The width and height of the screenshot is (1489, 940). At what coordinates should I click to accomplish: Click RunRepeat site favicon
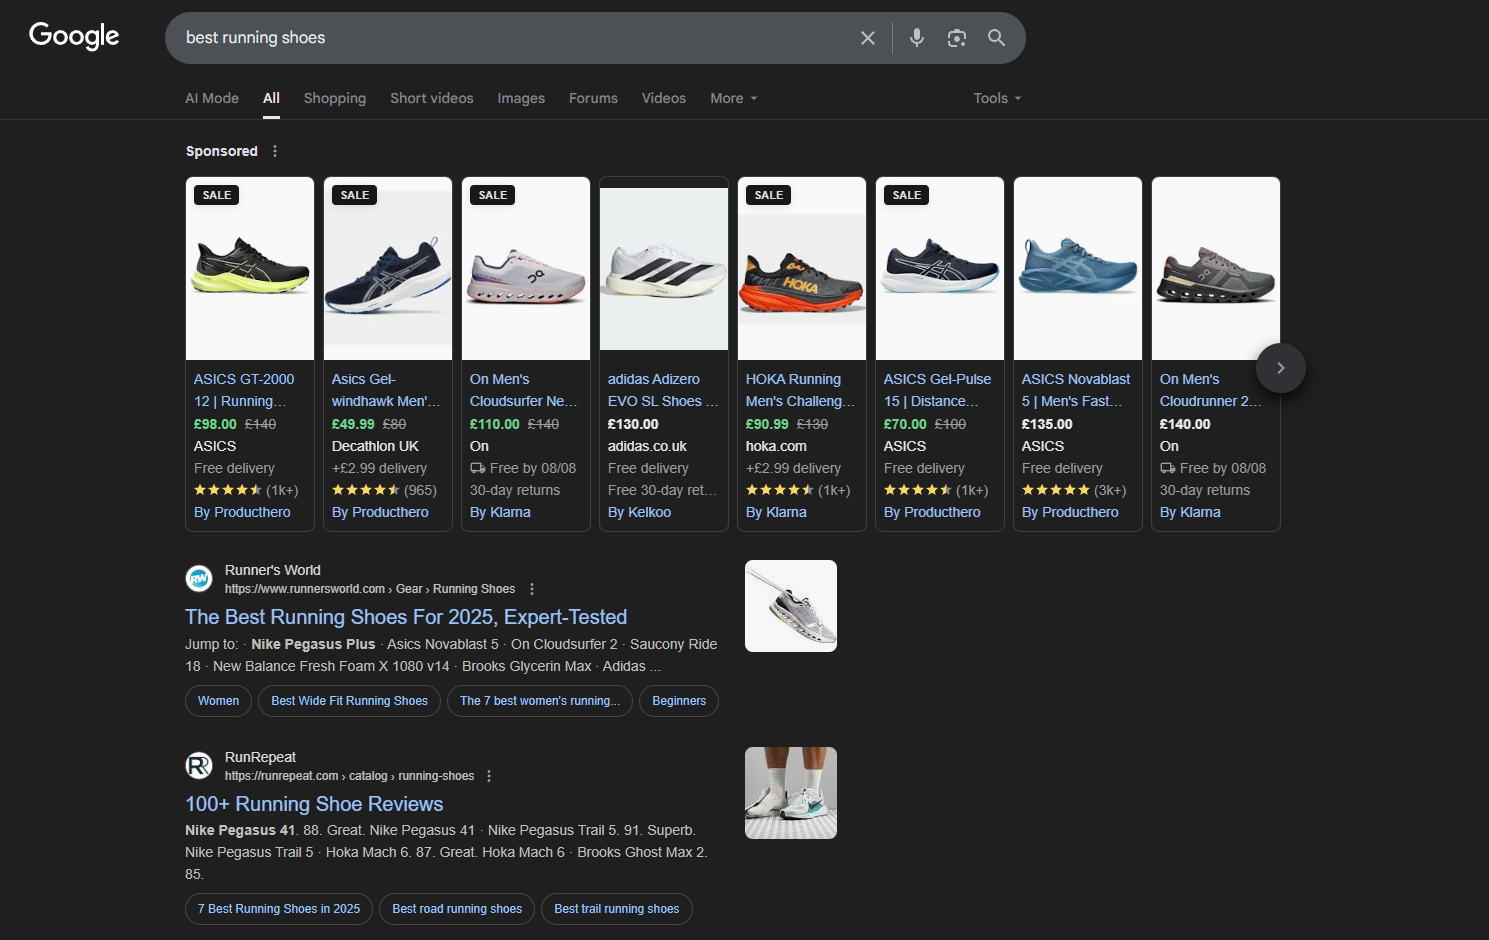pyautogui.click(x=199, y=765)
